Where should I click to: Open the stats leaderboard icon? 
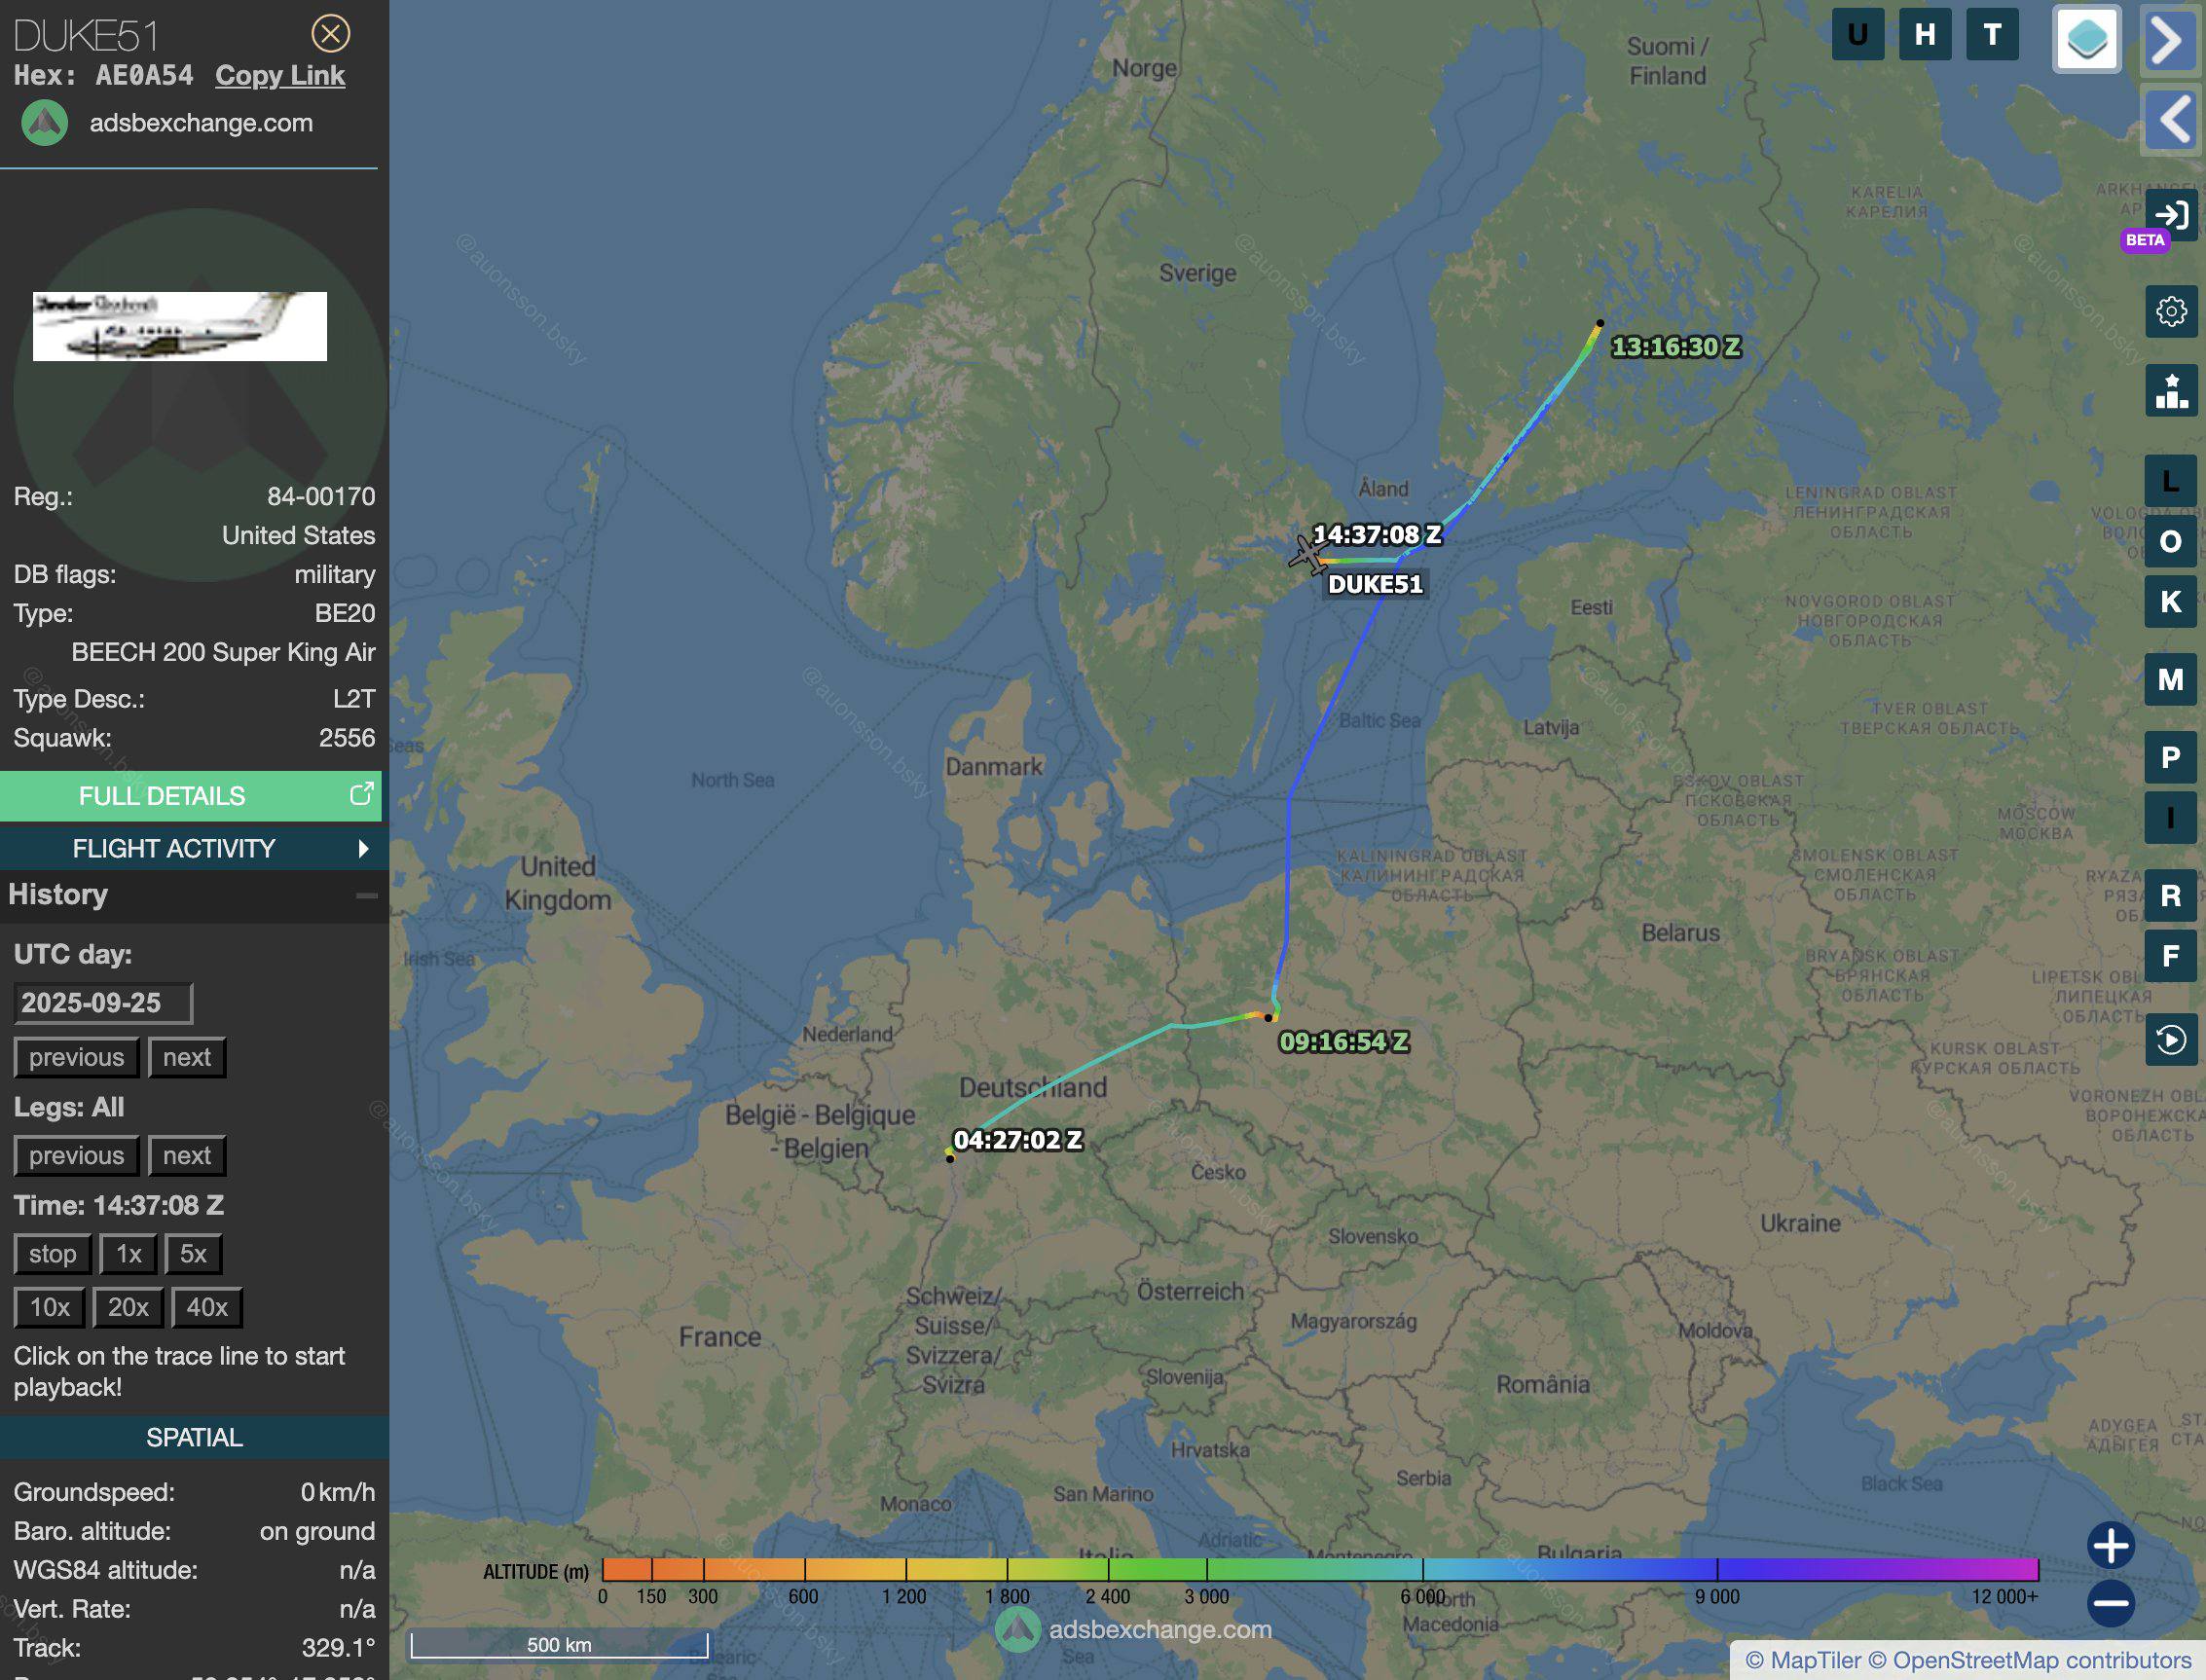point(2170,390)
